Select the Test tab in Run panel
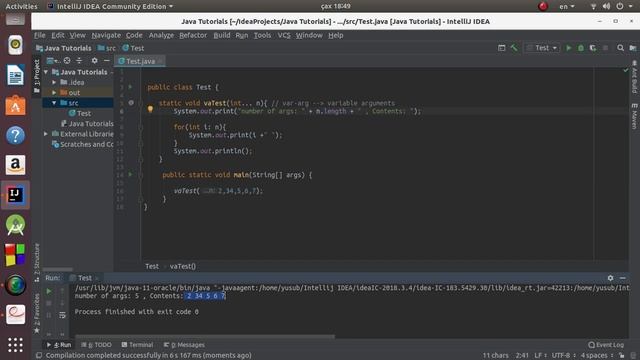640x360 pixels. [x=84, y=278]
